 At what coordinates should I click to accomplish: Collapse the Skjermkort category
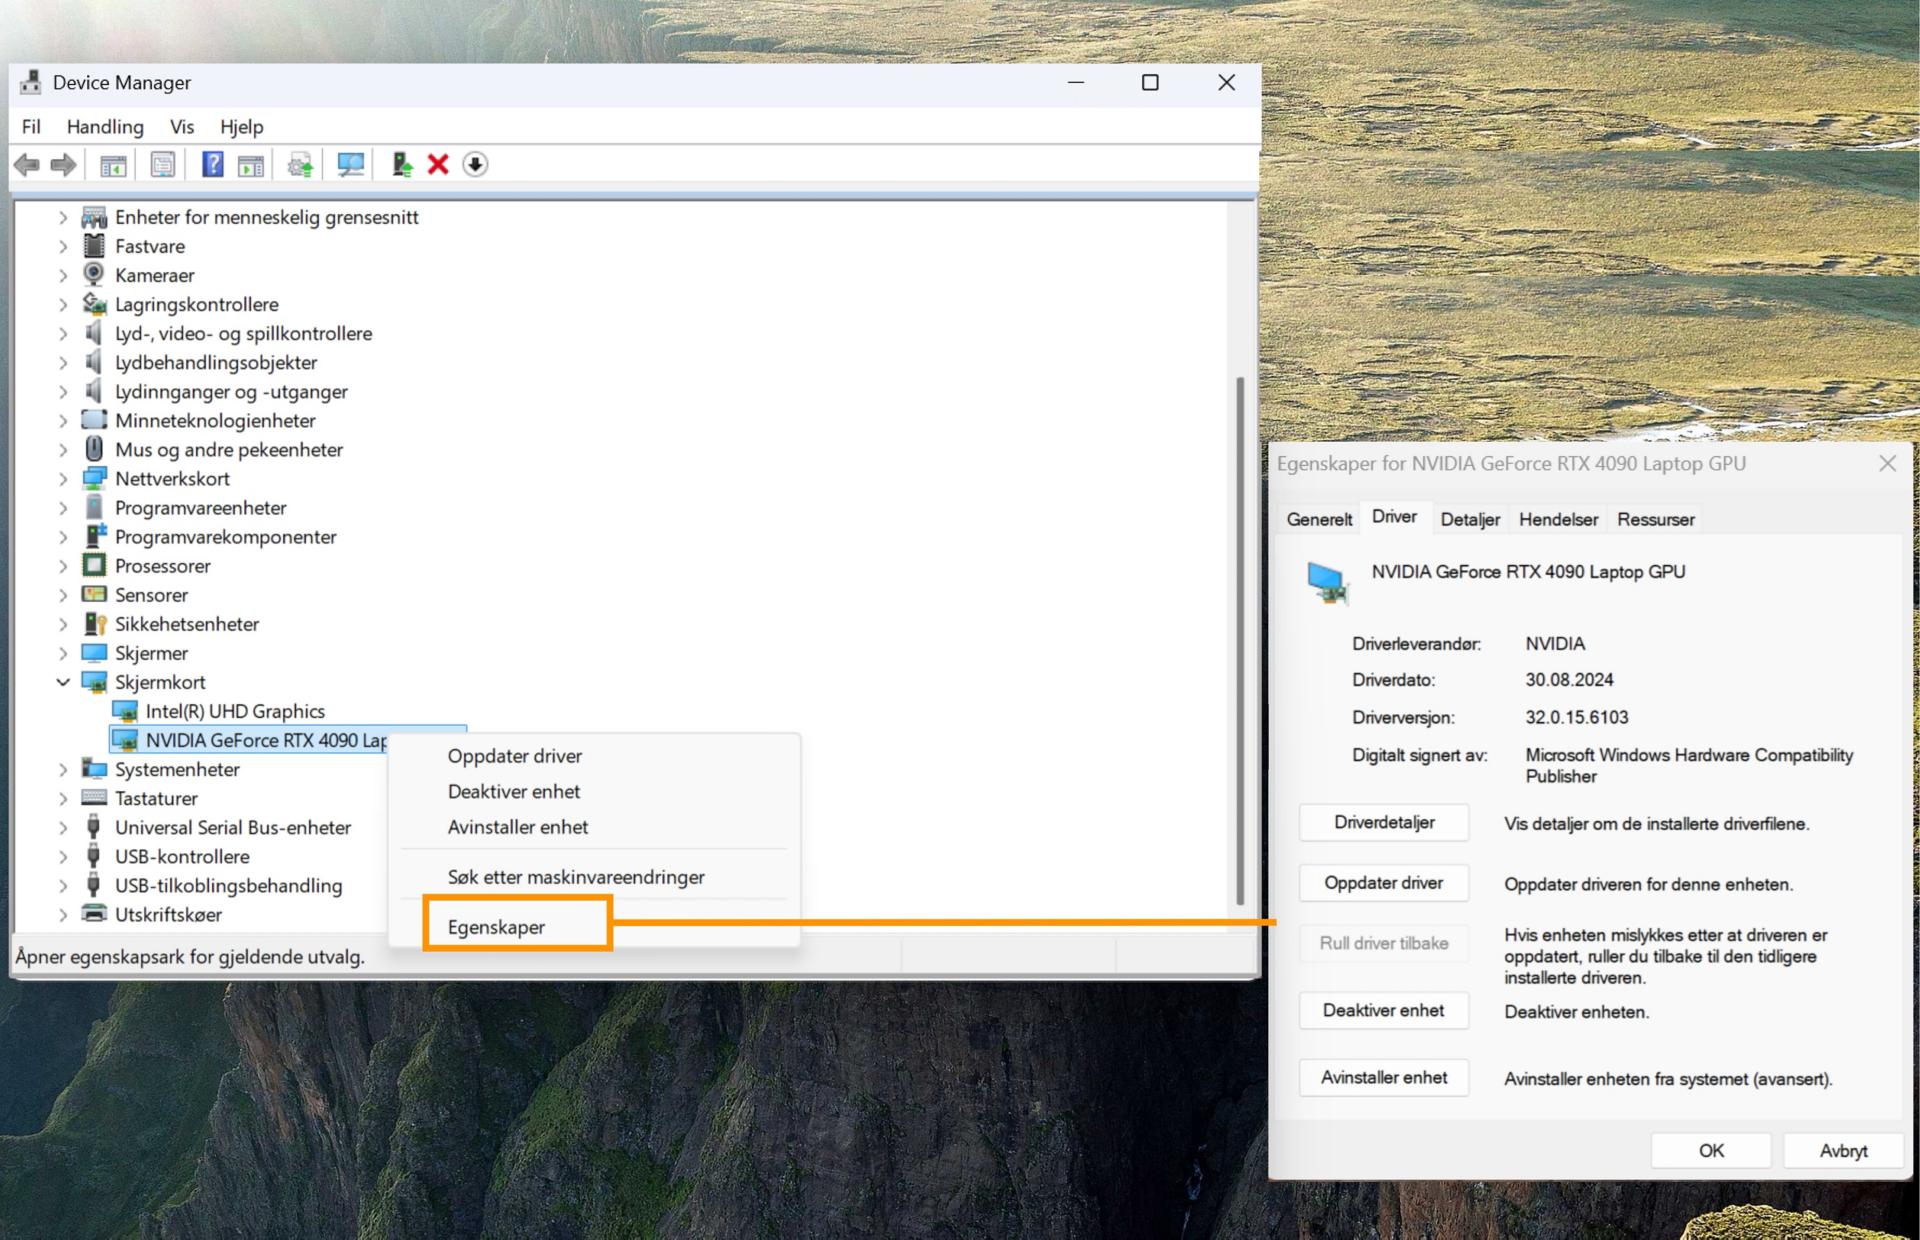coord(63,682)
